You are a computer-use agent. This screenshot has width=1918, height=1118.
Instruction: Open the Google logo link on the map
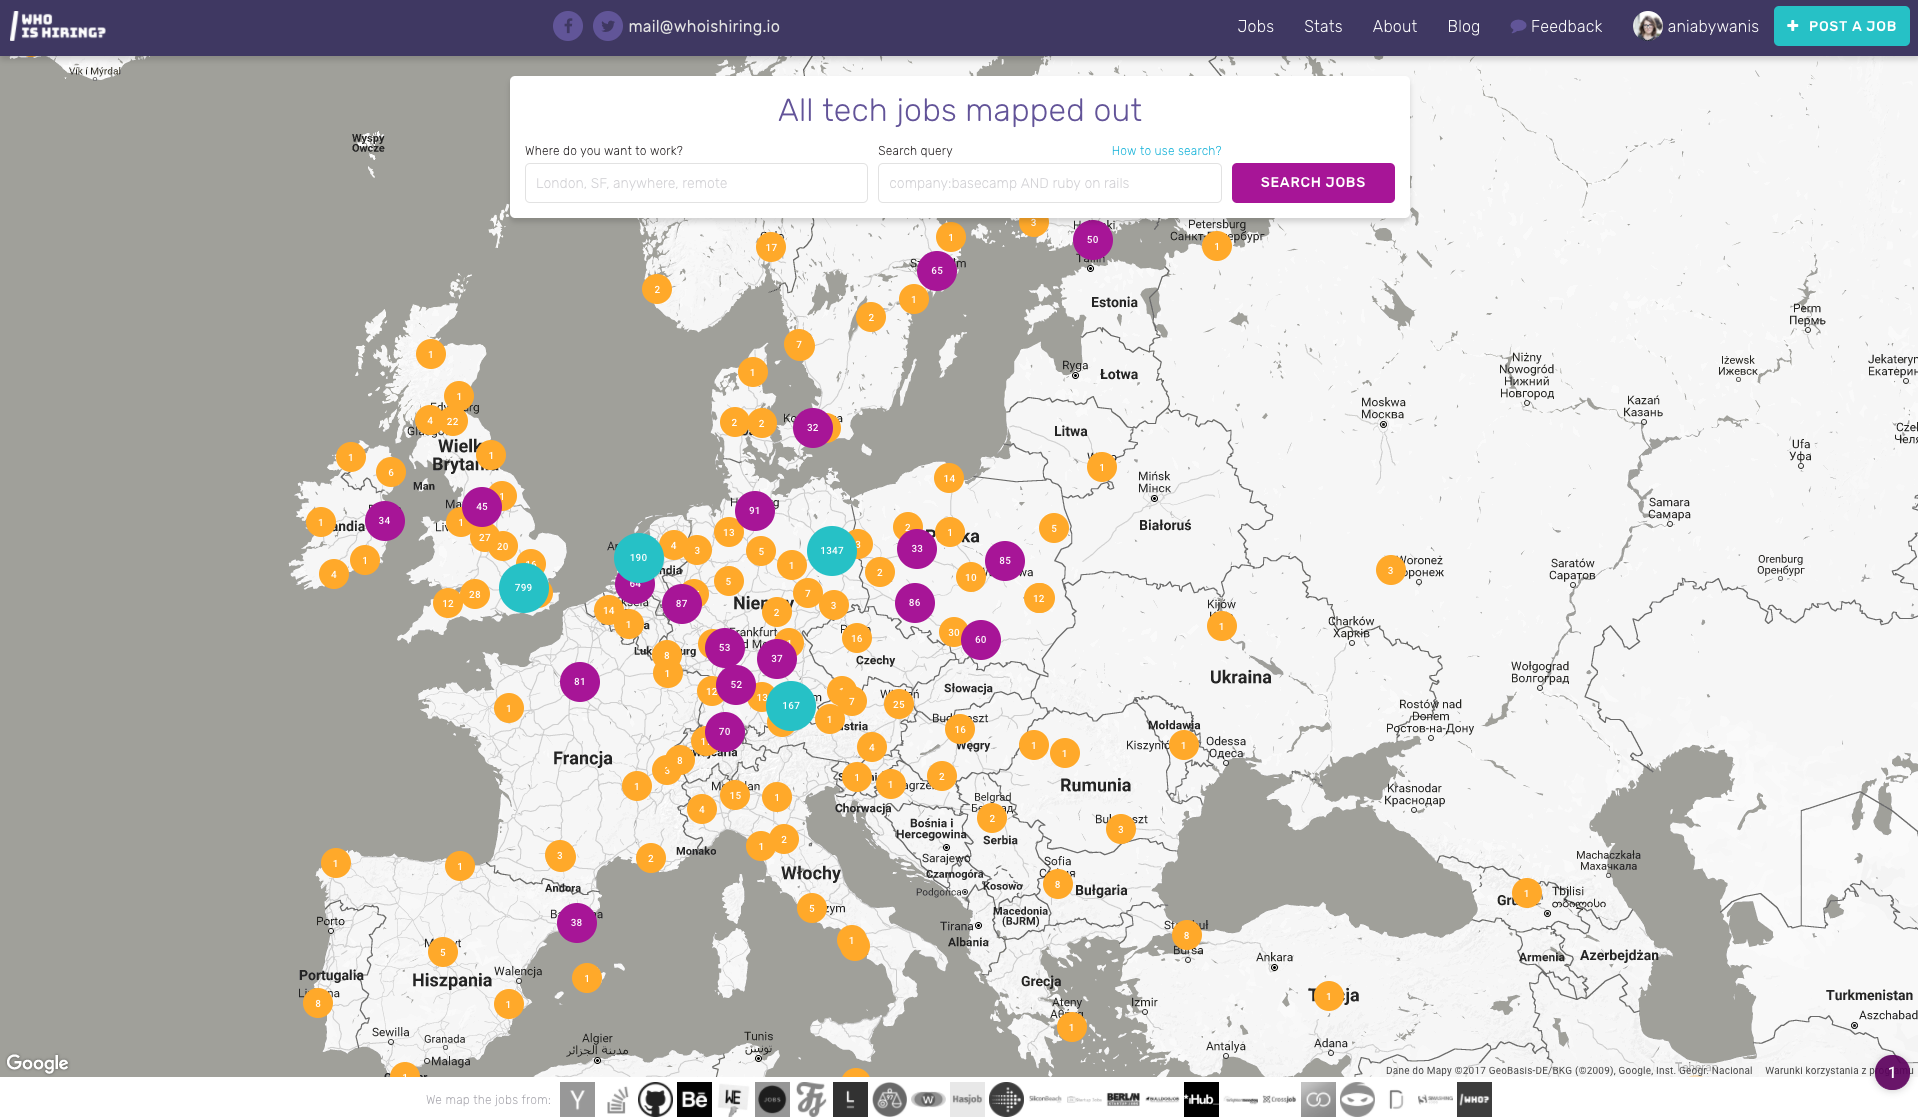[37, 1063]
